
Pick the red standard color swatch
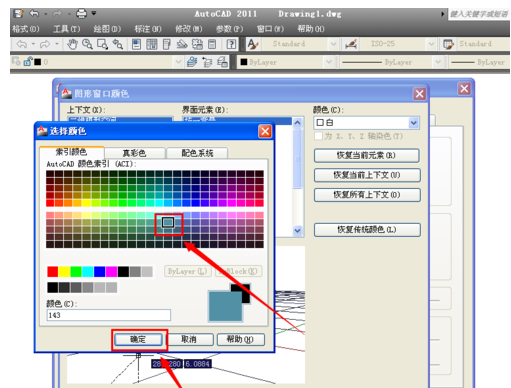click(53, 272)
